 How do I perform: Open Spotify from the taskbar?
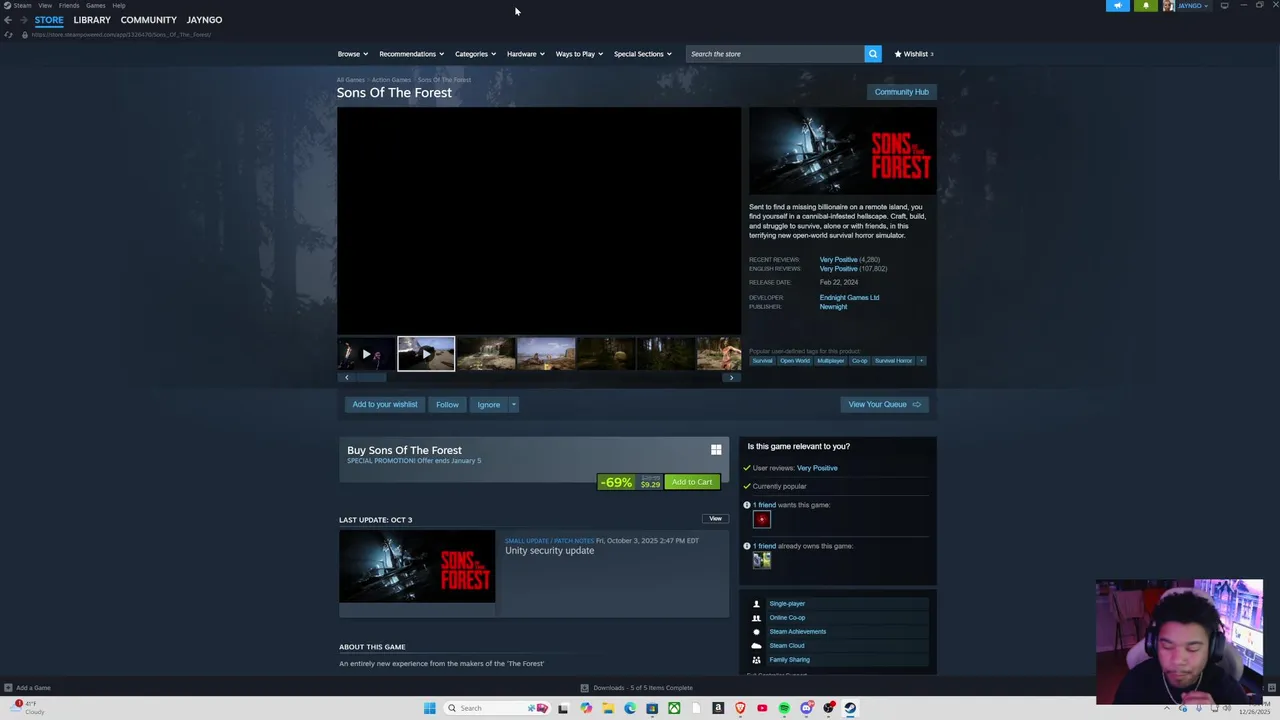[x=784, y=708]
